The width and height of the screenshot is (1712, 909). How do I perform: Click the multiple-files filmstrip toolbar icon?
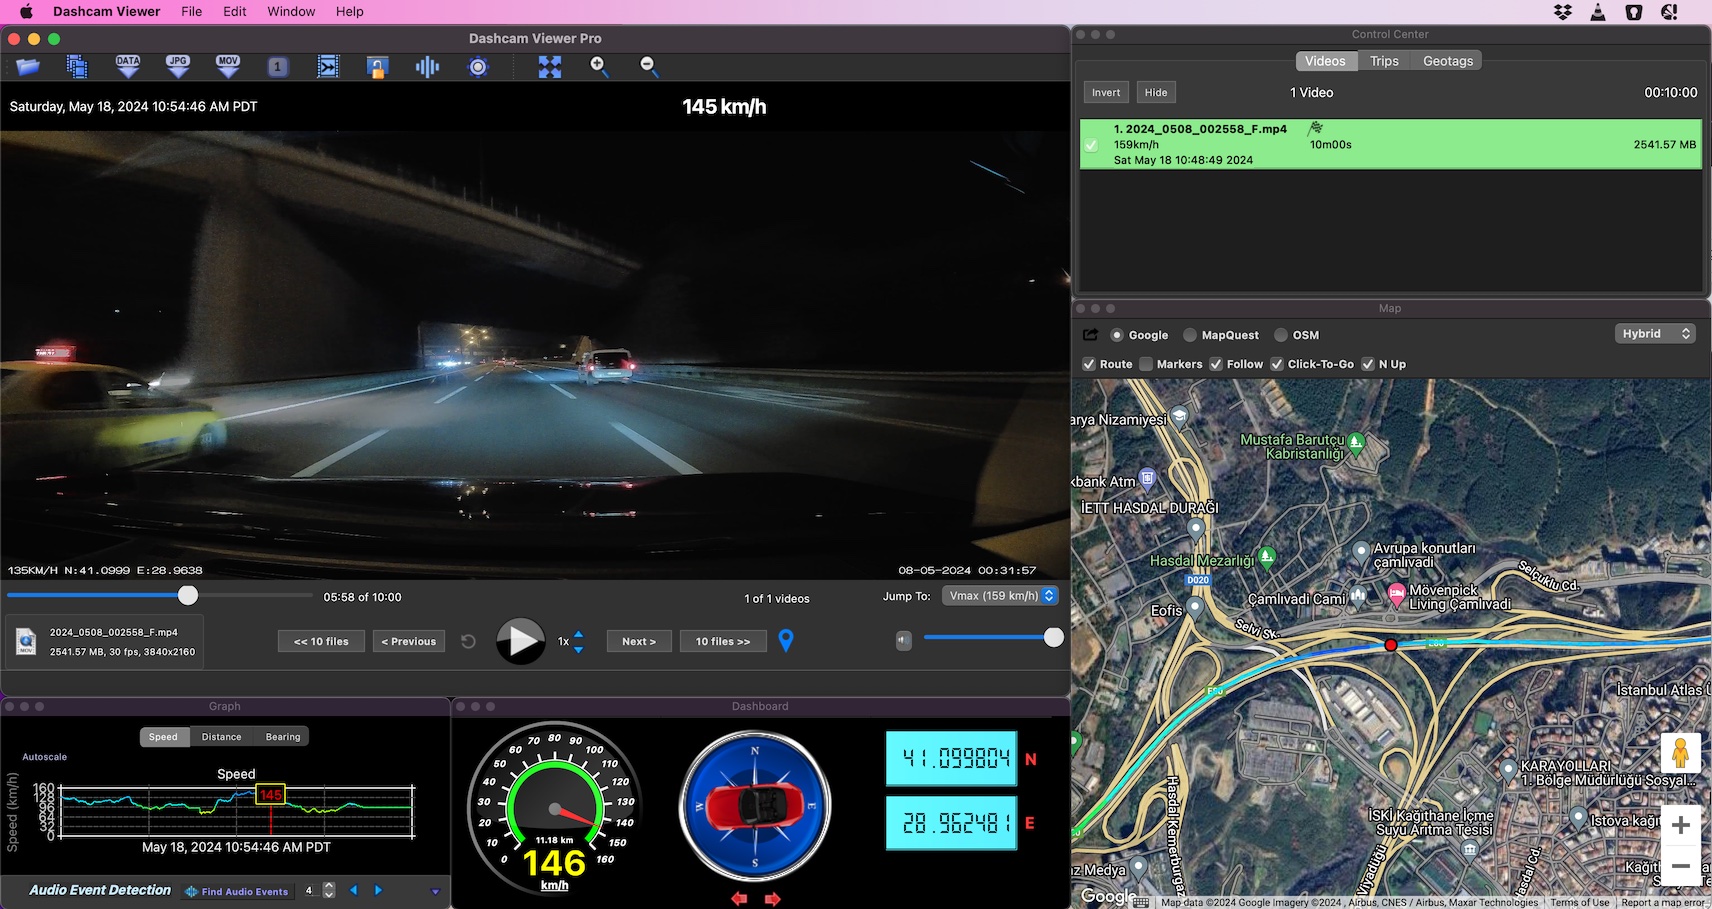(77, 67)
